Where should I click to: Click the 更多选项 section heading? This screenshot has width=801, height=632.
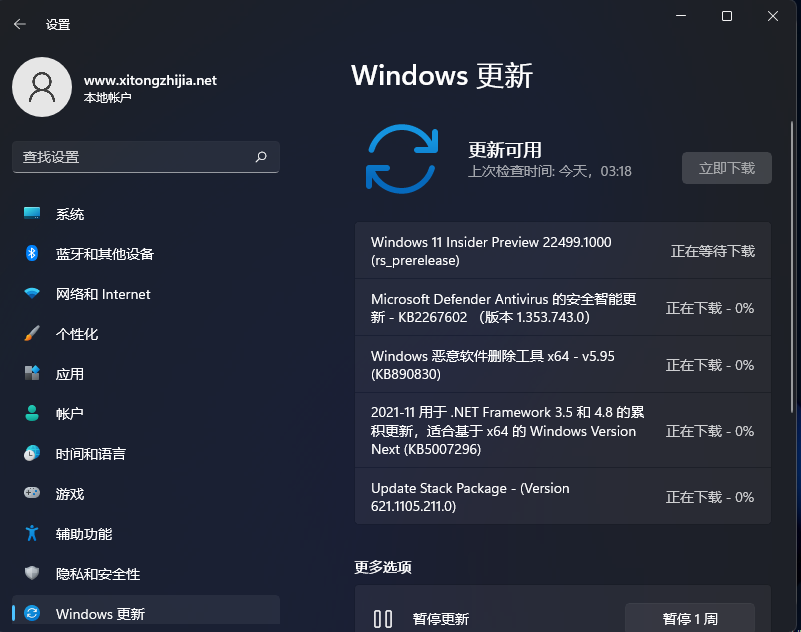point(383,567)
